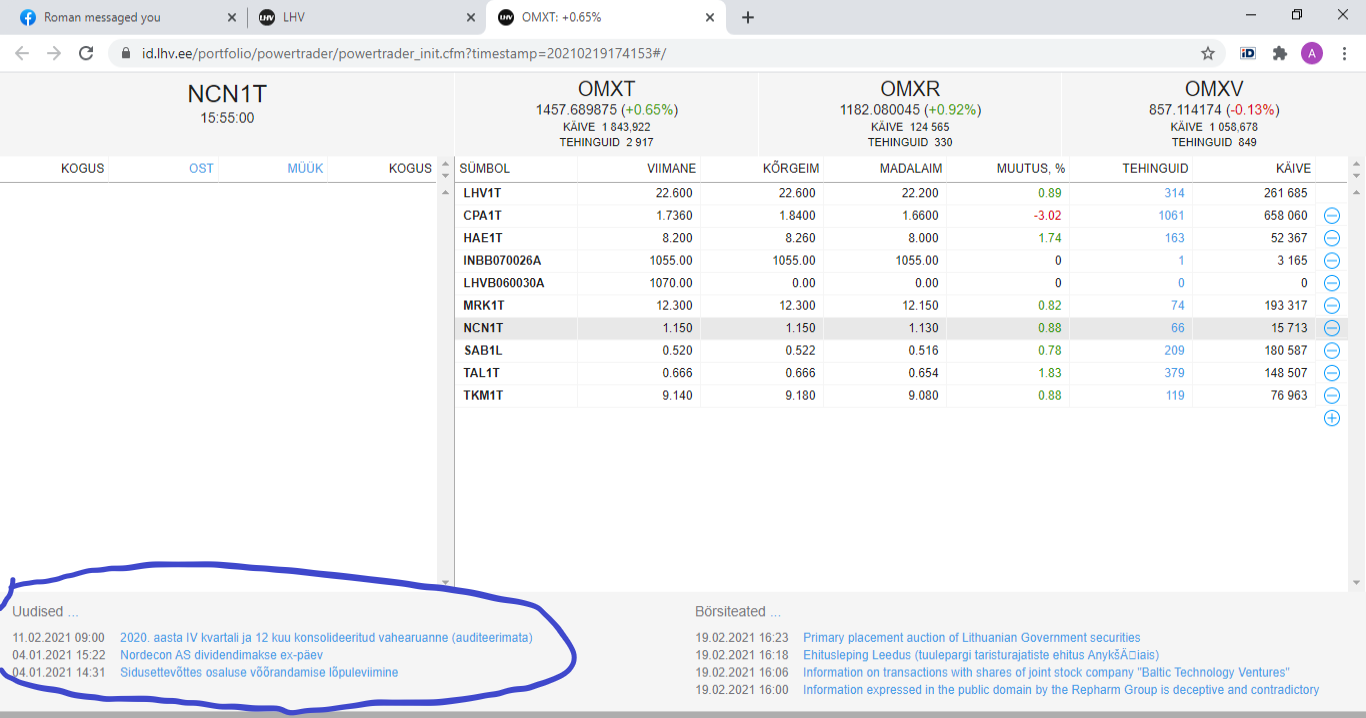The height and width of the screenshot is (718, 1366).
Task: Select the SAB1L row in watchlist
Action: pos(483,351)
